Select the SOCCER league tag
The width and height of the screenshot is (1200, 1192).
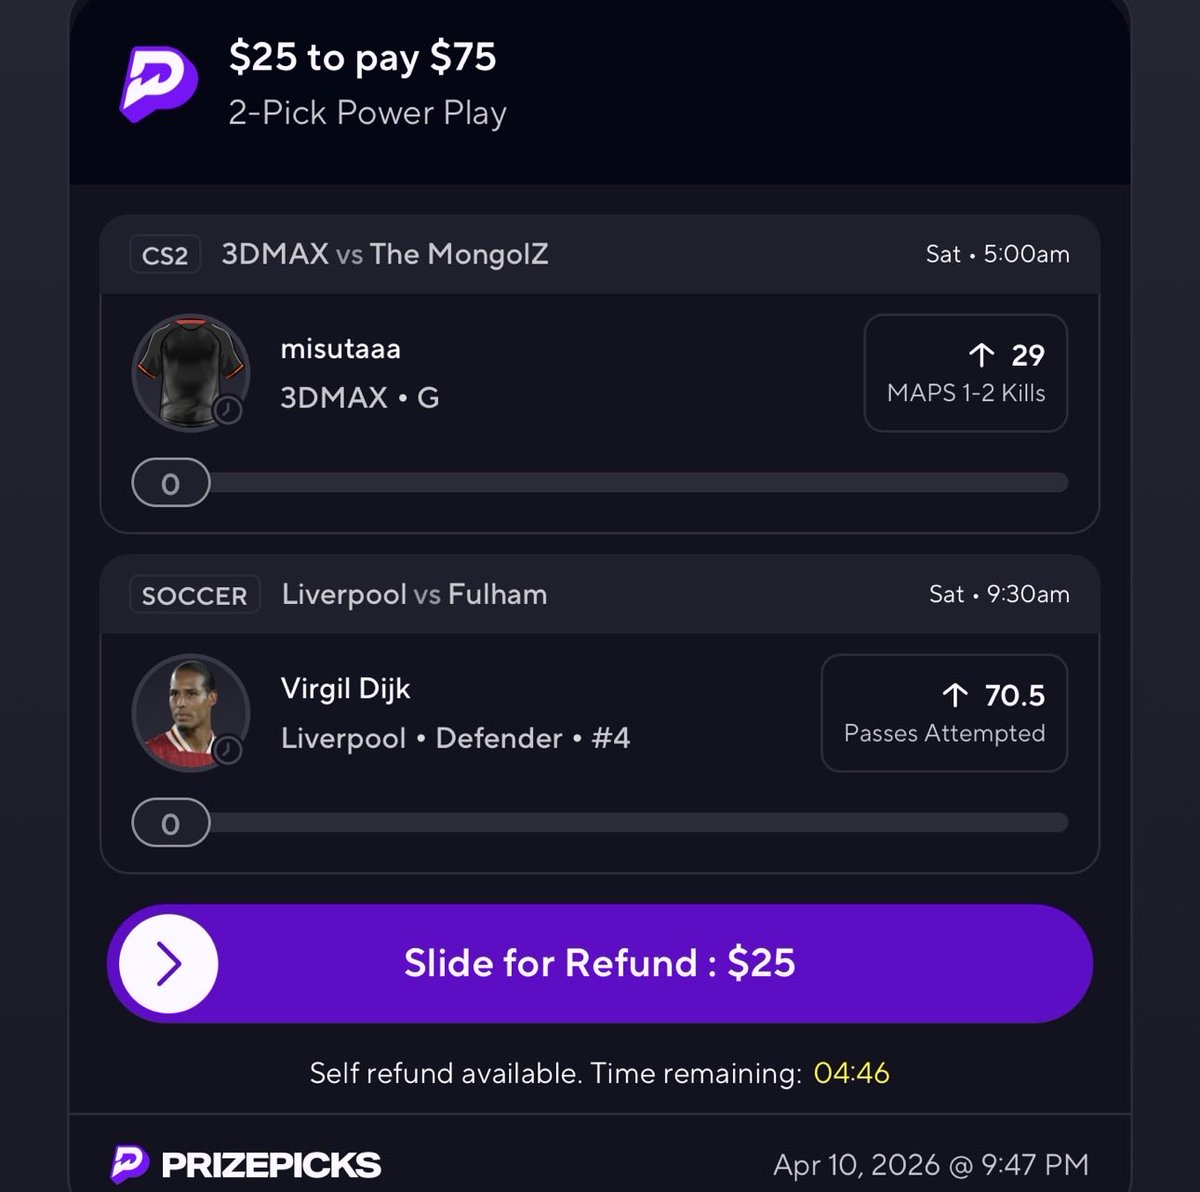[195, 595]
